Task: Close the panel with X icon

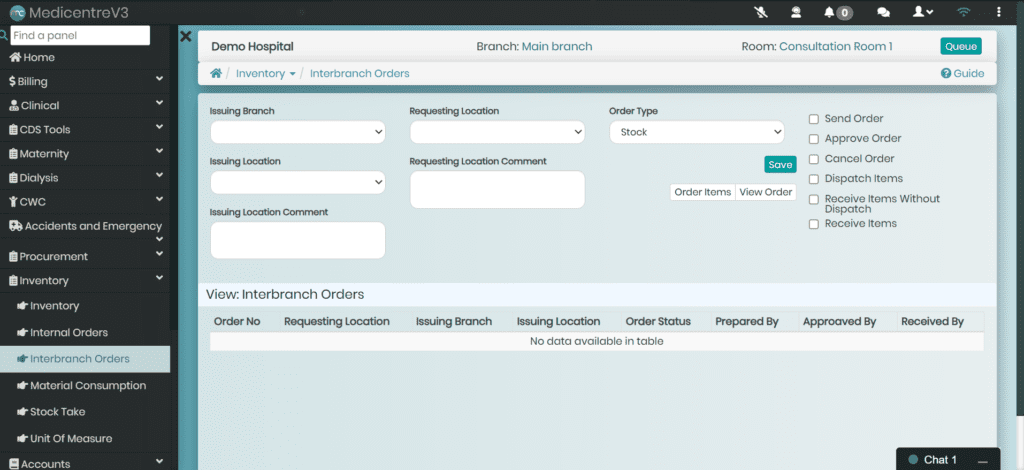Action: click(x=185, y=36)
